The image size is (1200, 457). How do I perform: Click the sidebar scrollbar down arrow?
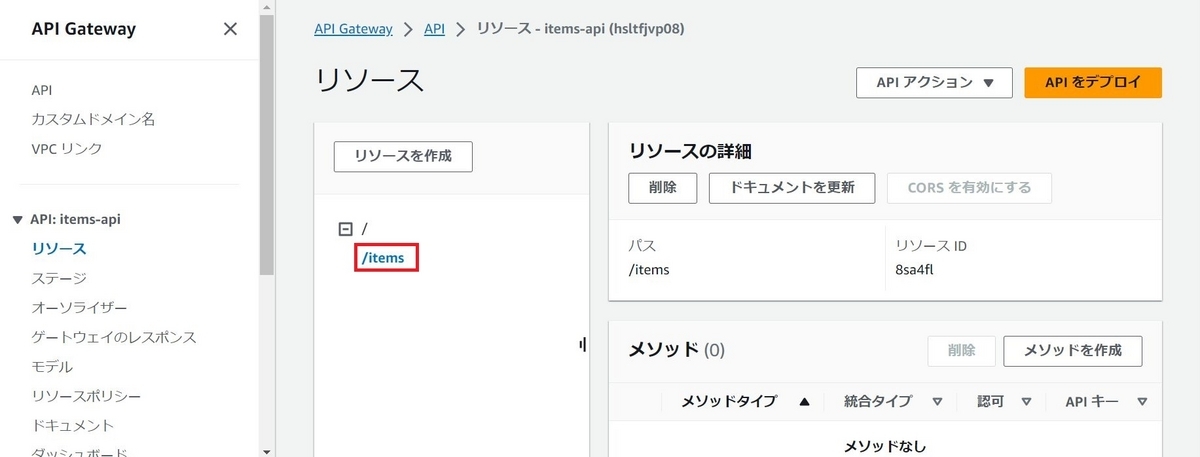tap(267, 451)
